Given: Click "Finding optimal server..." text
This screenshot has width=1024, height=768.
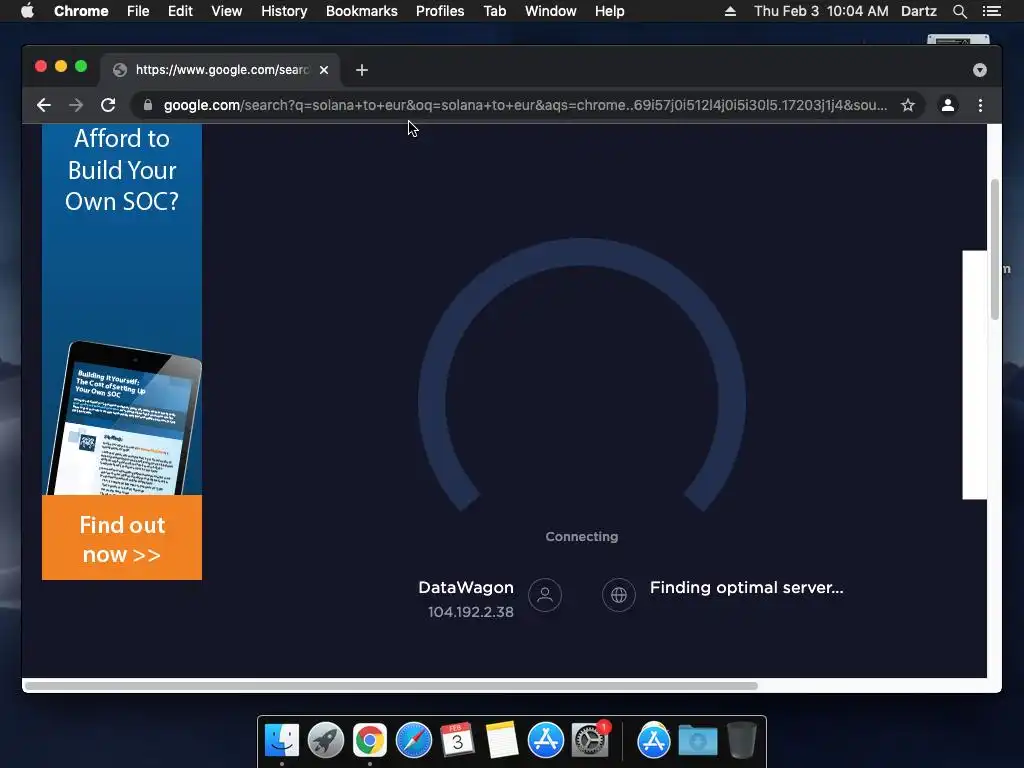Looking at the screenshot, I should point(746,588).
